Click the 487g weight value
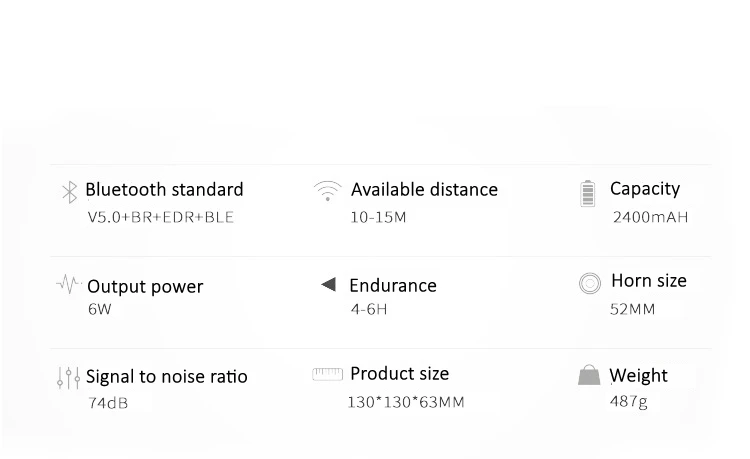Viewport: 750px width, 459px height. coord(629,401)
